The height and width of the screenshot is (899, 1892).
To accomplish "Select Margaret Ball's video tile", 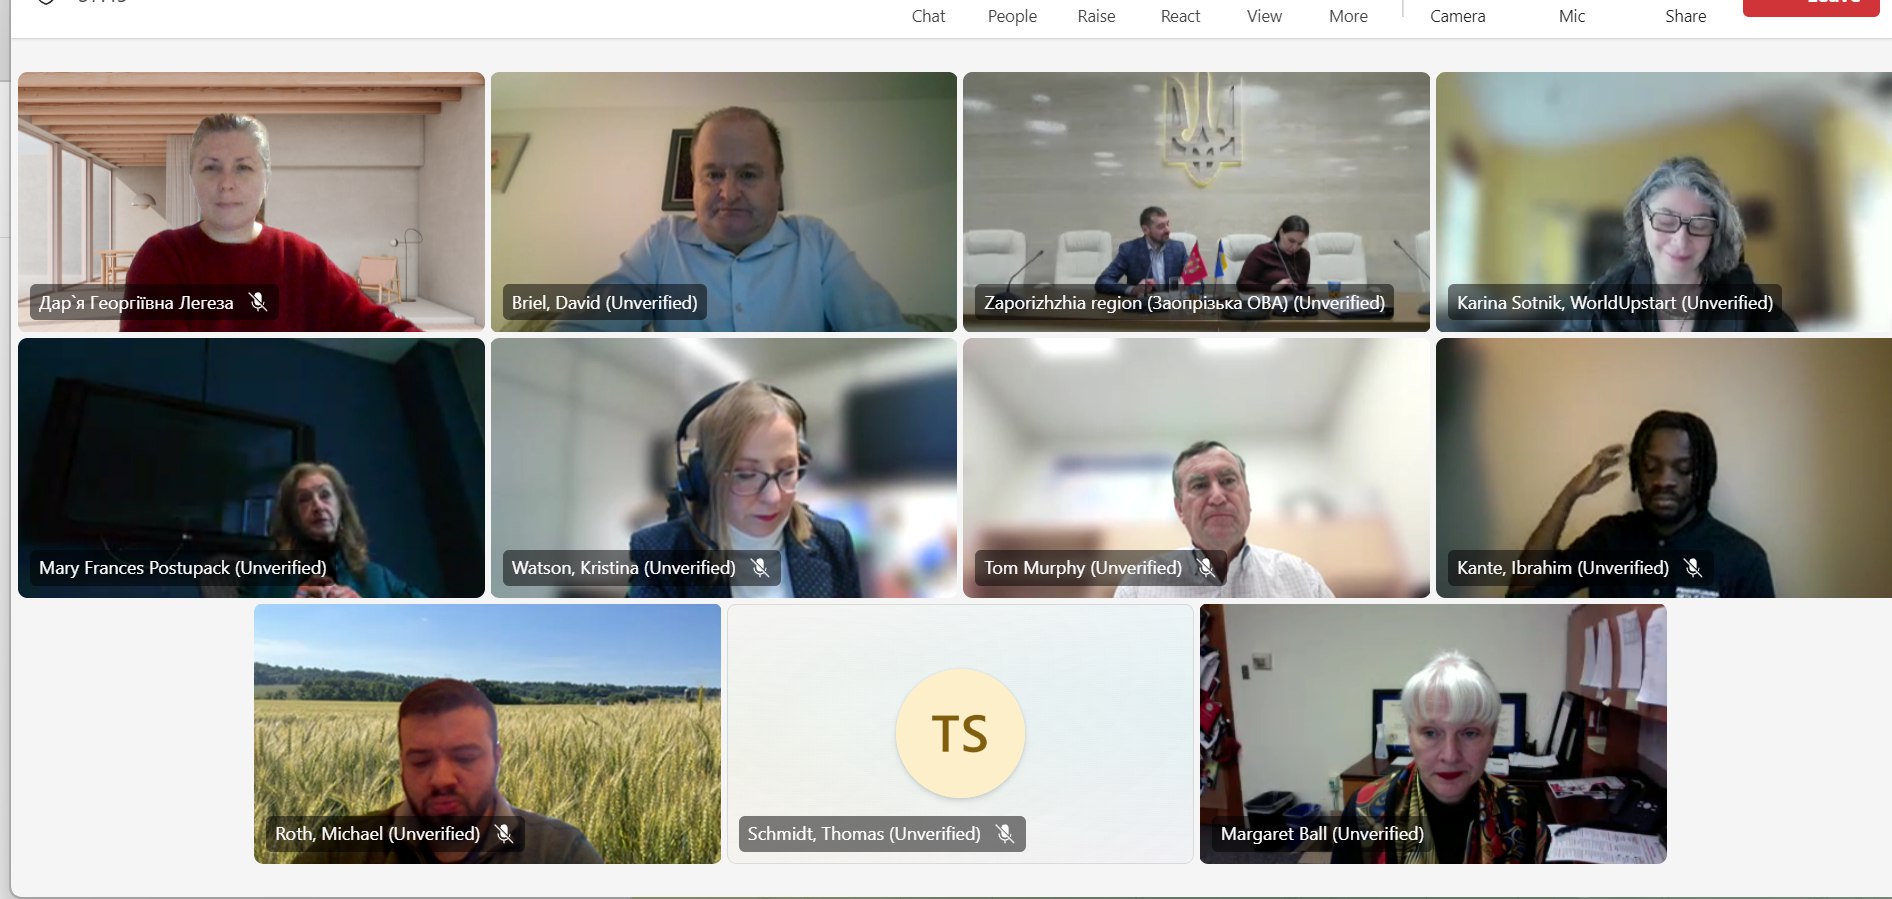I will click(x=1433, y=734).
